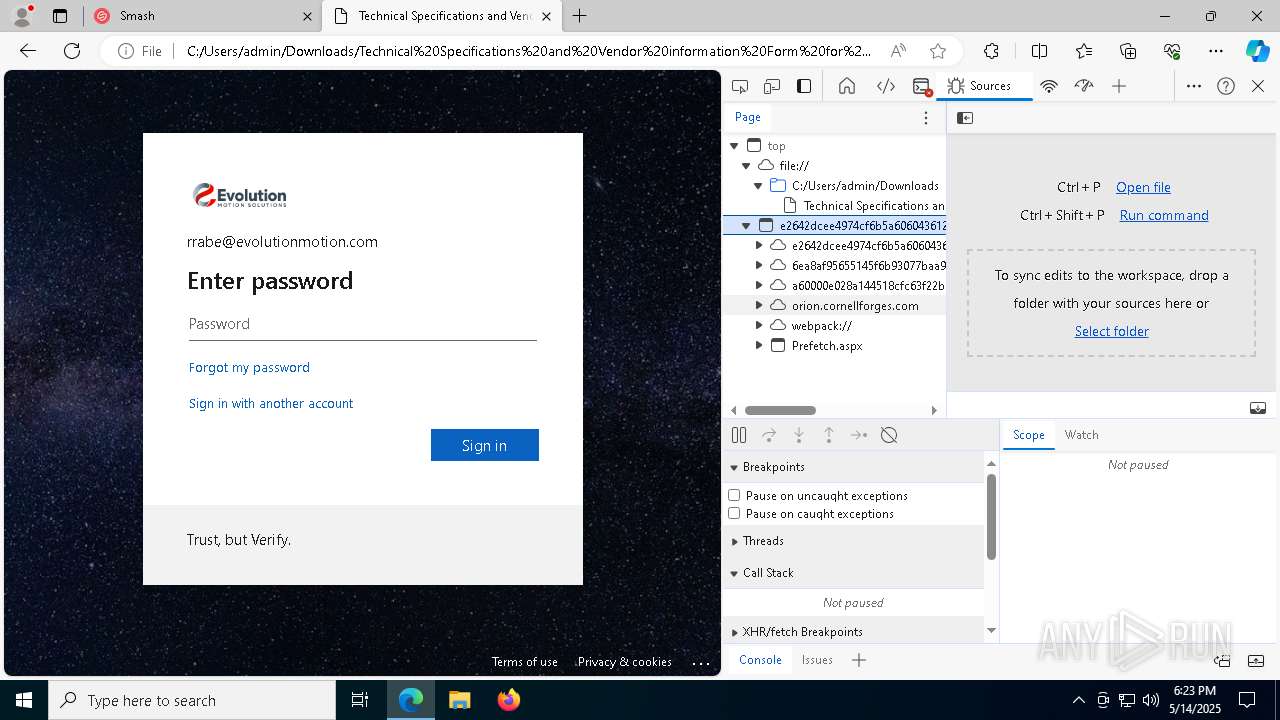Click Step into next function call
This screenshot has height=720, width=1280.
point(799,435)
